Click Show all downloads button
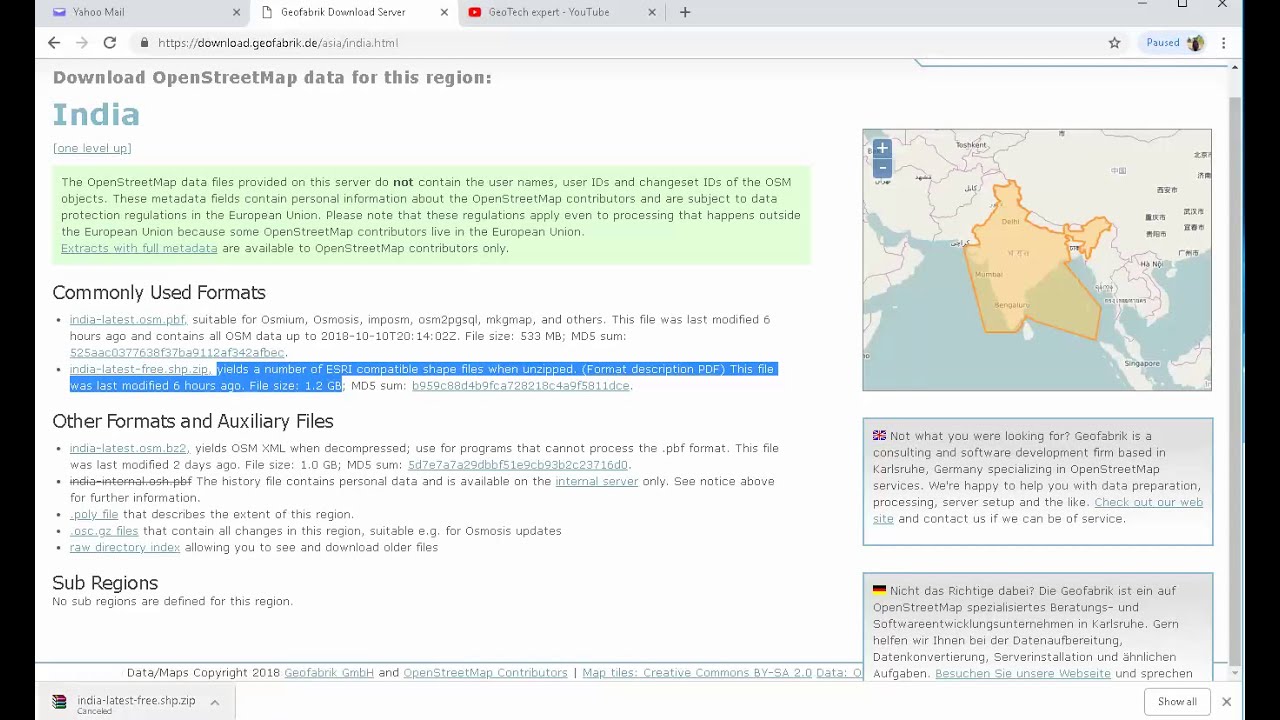The width and height of the screenshot is (1280, 720). point(1177,702)
